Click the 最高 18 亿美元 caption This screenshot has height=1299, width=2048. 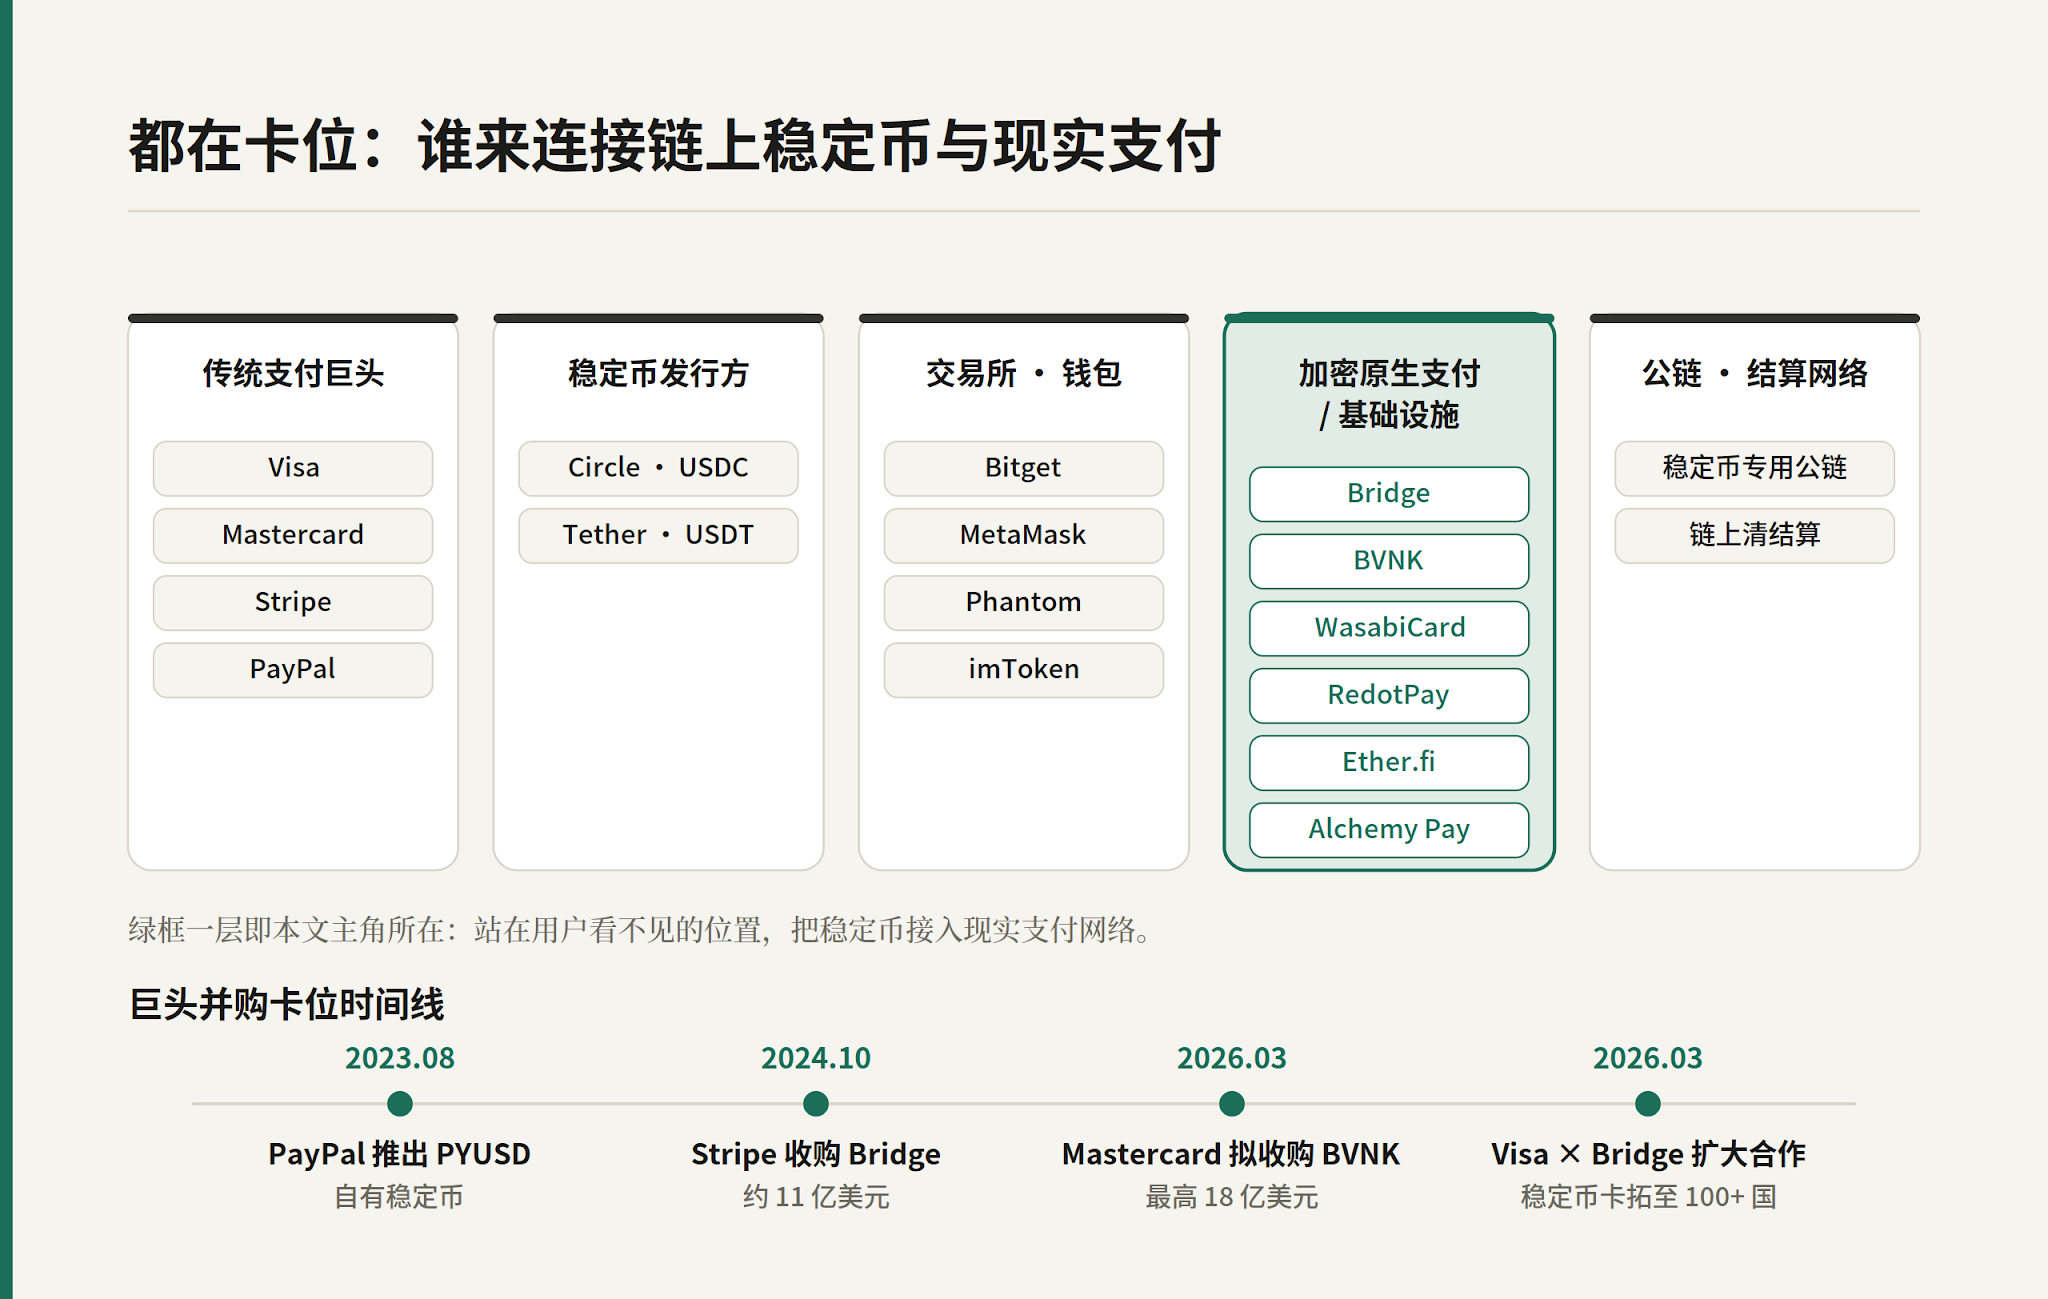(x=1232, y=1197)
